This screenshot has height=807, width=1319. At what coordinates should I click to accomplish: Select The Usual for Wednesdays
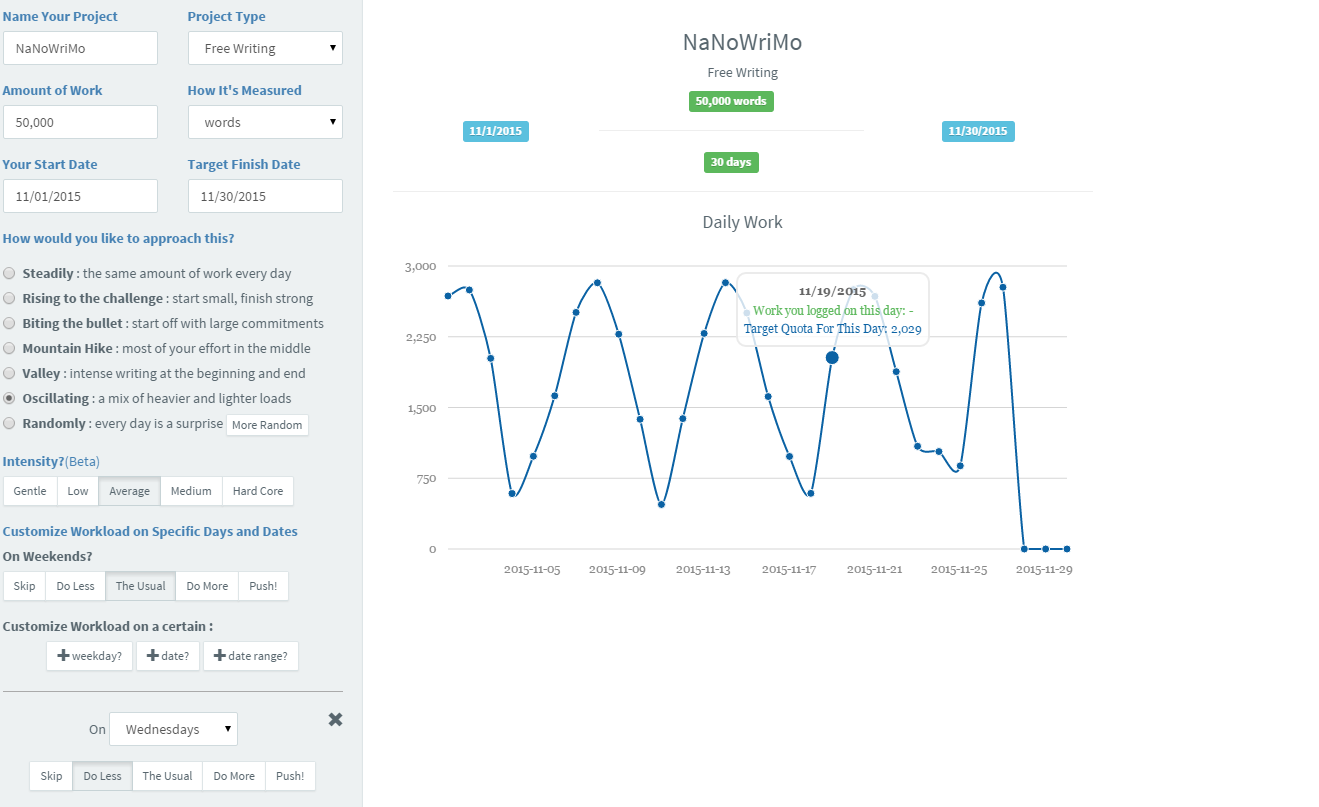tap(167, 776)
